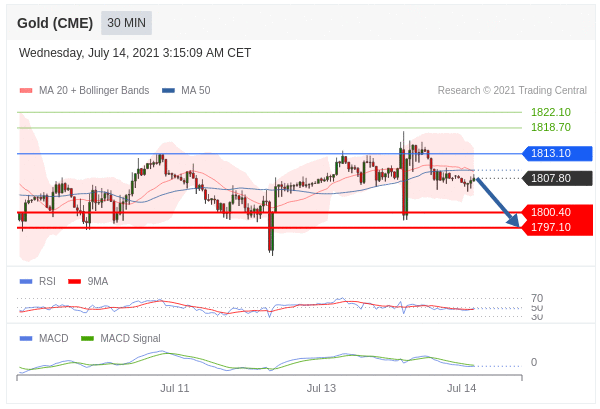The height and width of the screenshot is (409, 600).
Task: Toggle the RSI legend entry
Action: [47, 282]
